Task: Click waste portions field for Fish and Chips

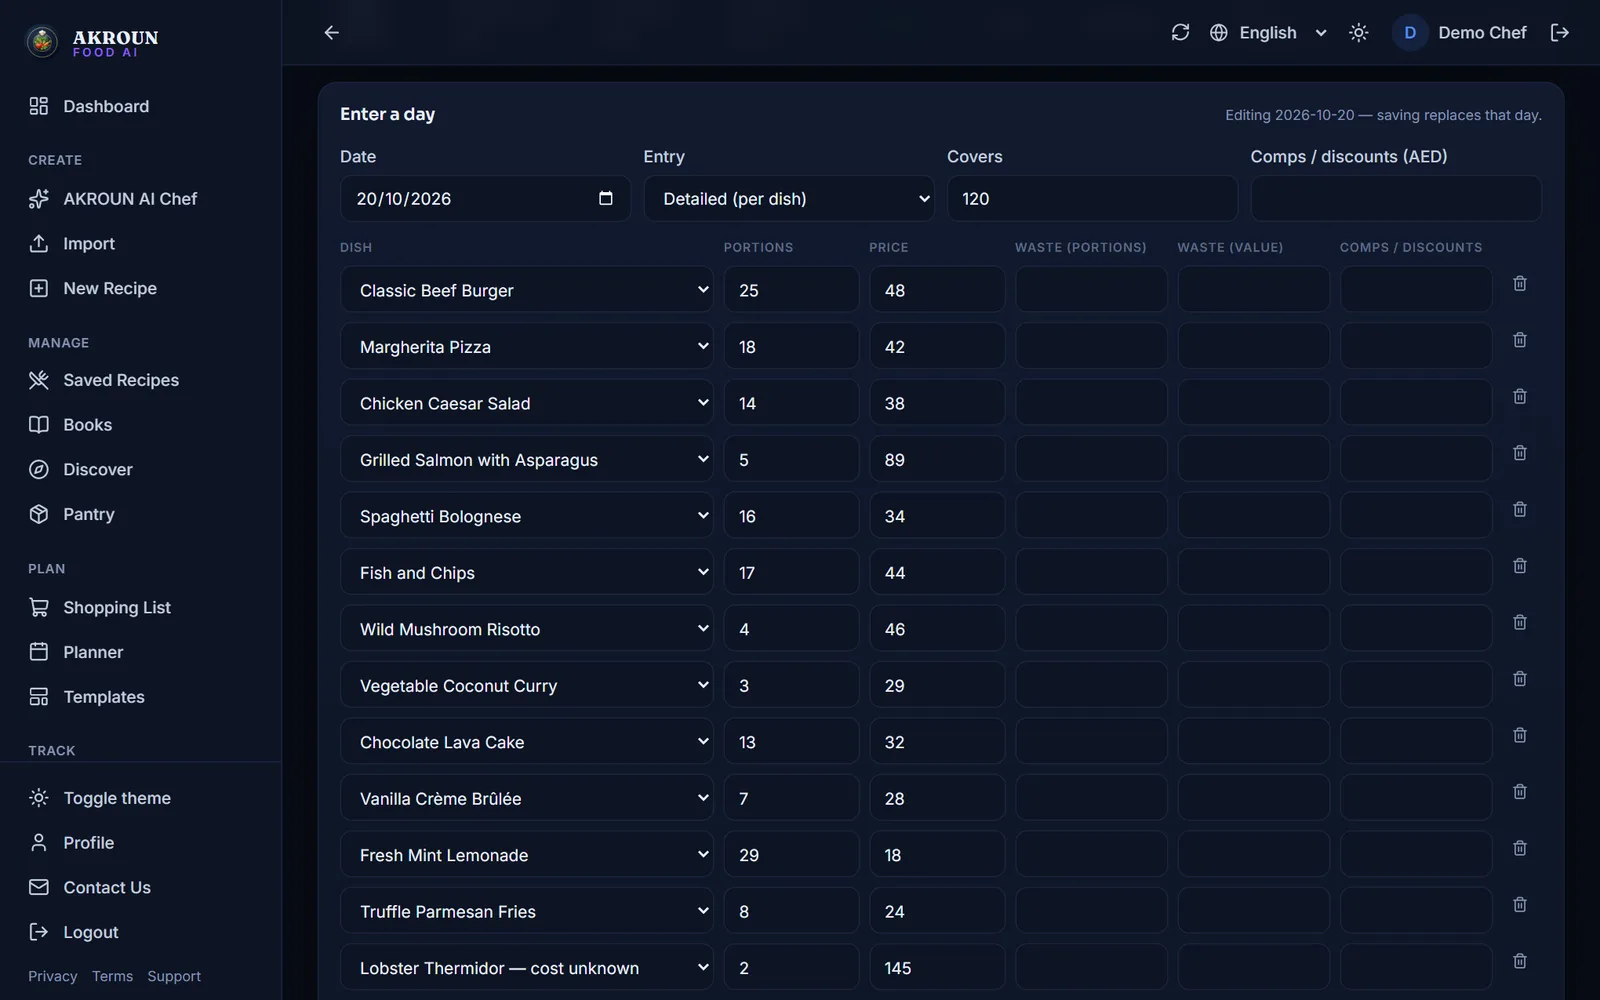Action: coord(1091,573)
